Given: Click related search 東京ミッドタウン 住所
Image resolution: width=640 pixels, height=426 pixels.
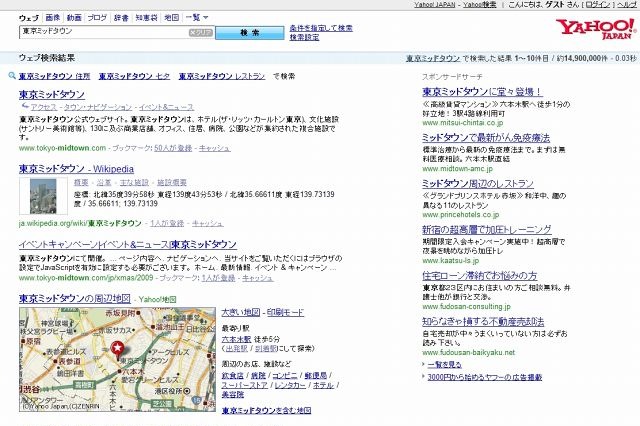Looking at the screenshot, I should [x=54, y=76].
